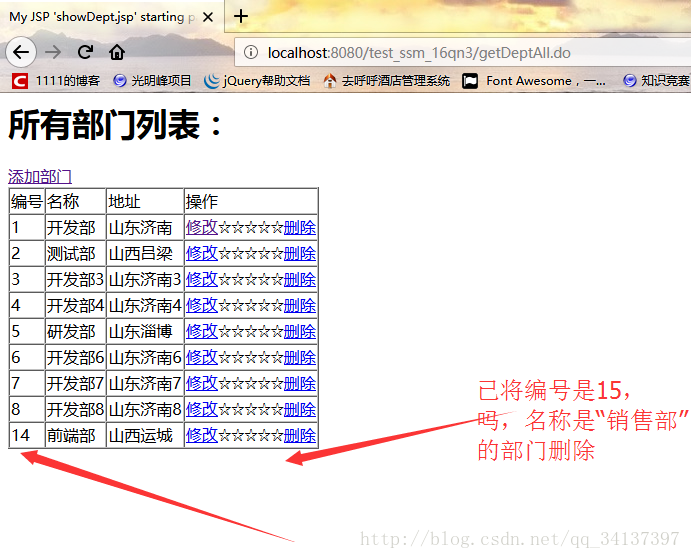Click 修改 for 开发部3 row

pos(202,280)
